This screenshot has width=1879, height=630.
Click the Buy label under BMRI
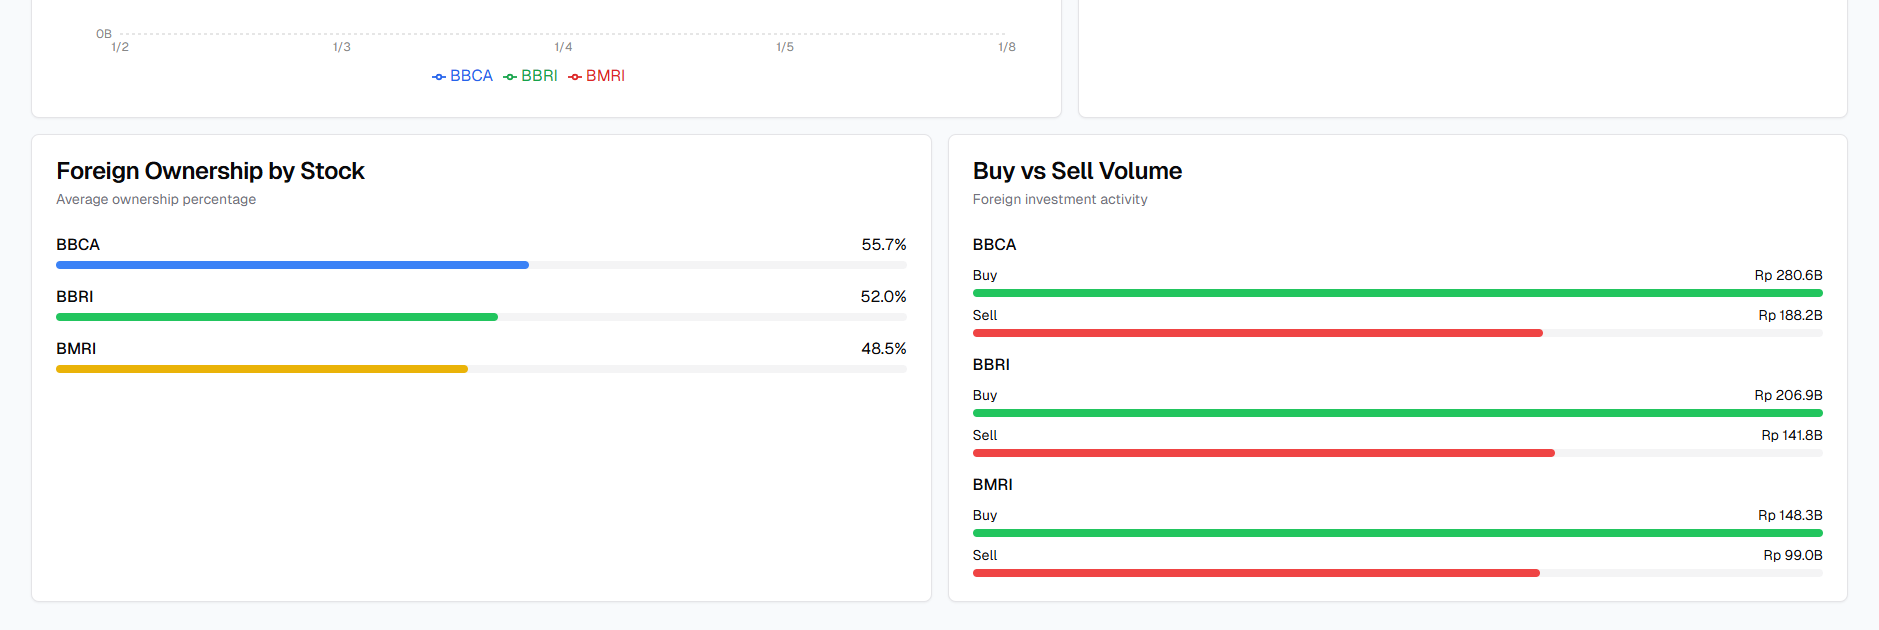tap(985, 515)
